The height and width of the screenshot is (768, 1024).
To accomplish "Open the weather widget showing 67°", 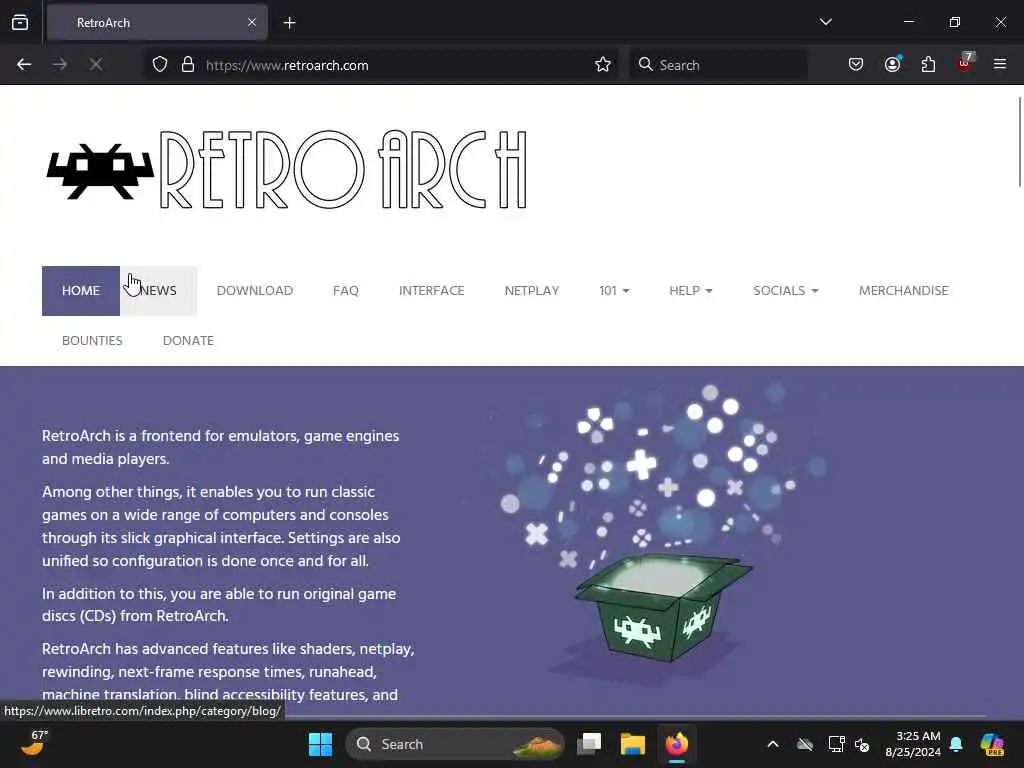I will pos(34,743).
